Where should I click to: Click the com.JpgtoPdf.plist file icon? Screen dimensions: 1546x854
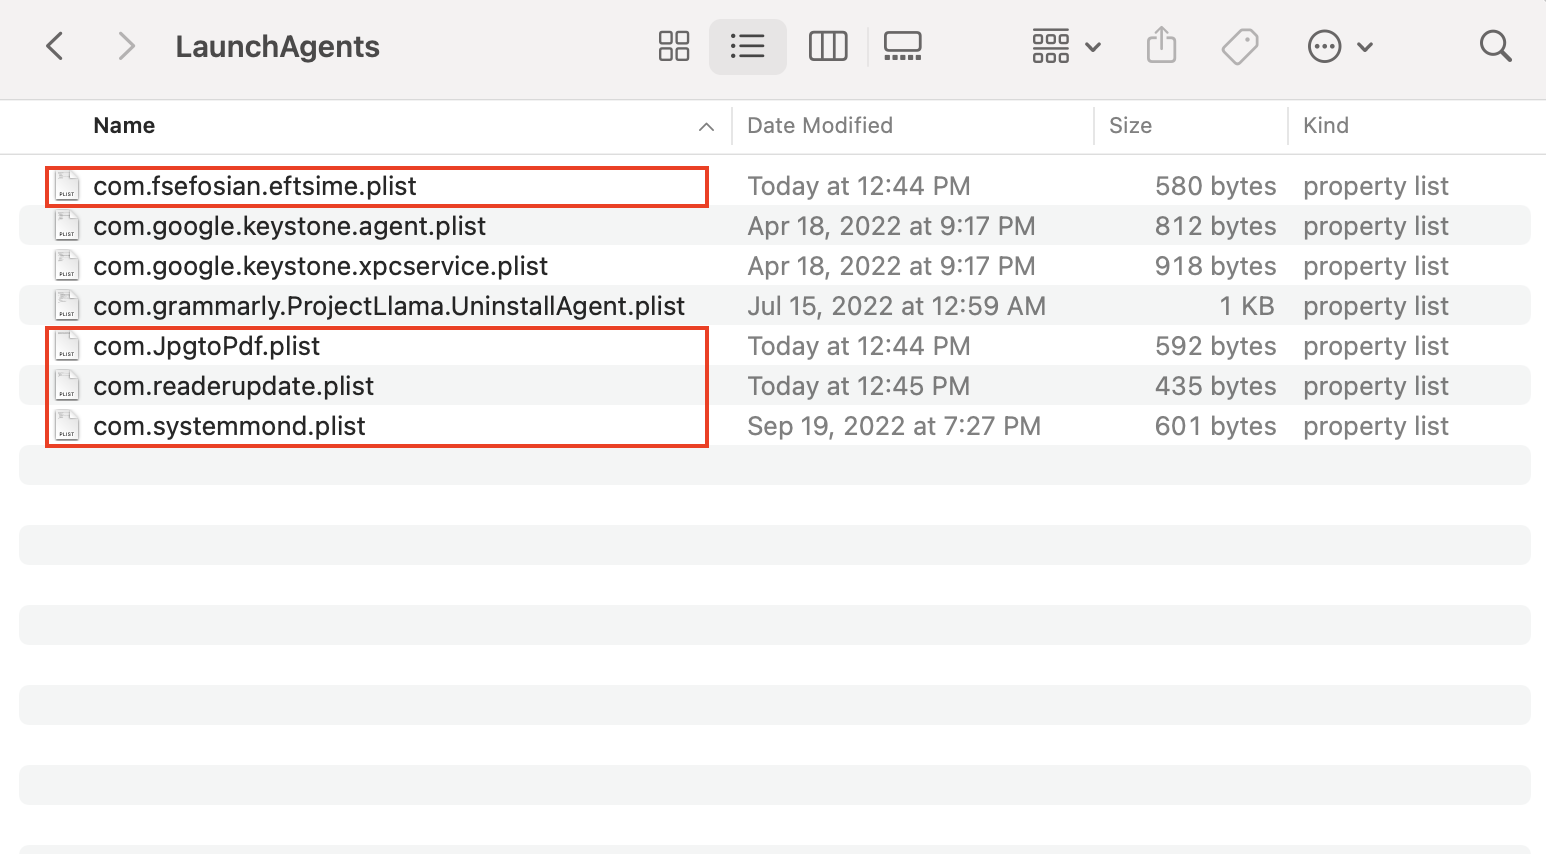tap(67, 346)
